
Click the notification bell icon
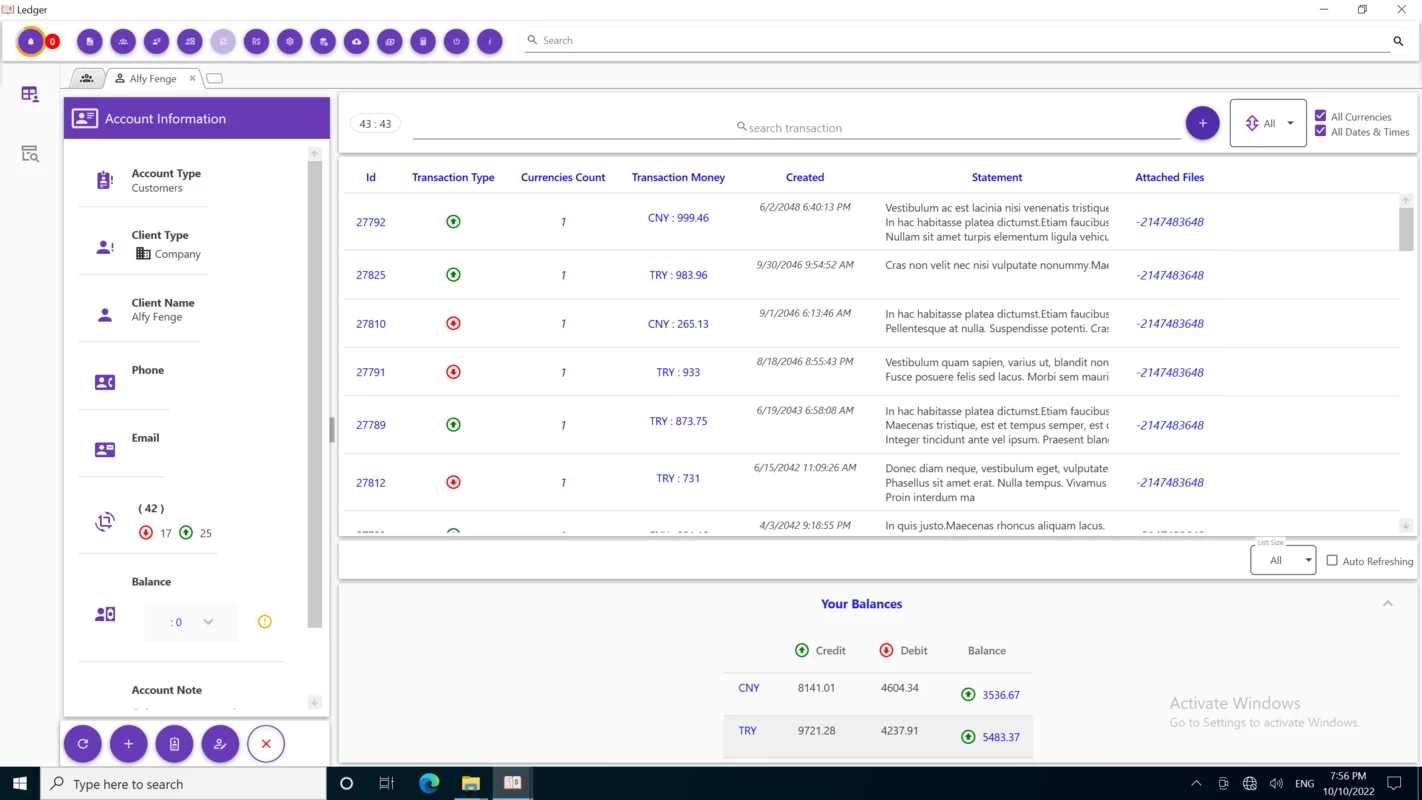pos(31,42)
